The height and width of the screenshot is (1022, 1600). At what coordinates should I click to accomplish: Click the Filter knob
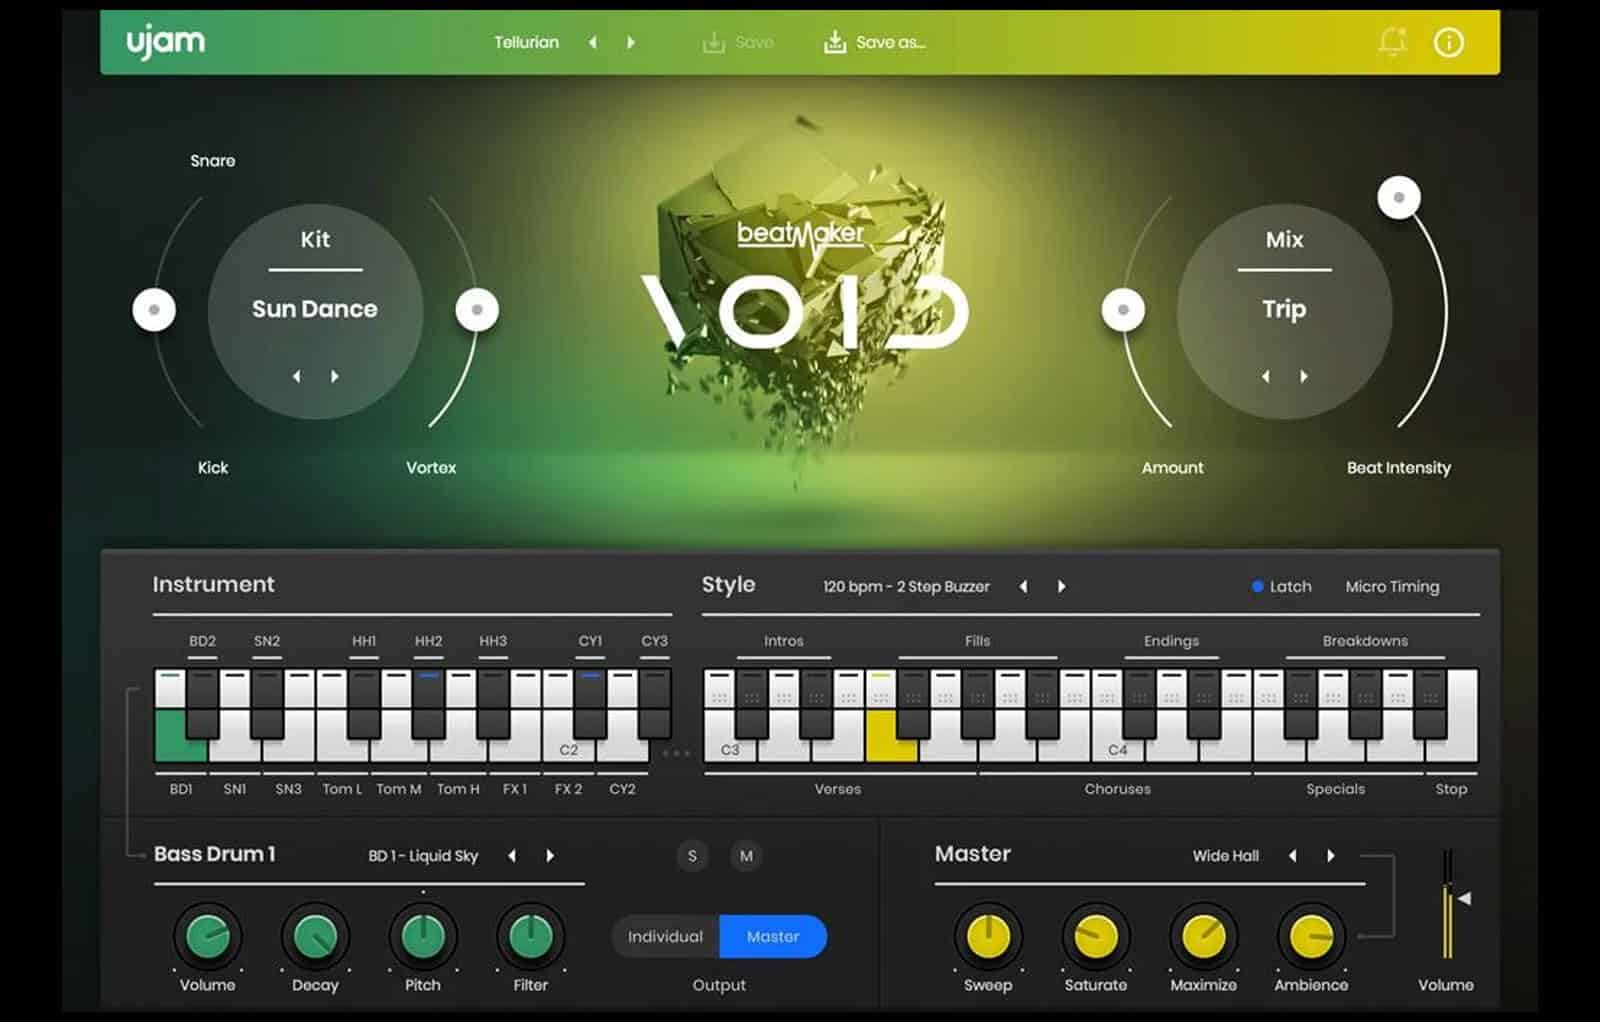click(x=531, y=937)
